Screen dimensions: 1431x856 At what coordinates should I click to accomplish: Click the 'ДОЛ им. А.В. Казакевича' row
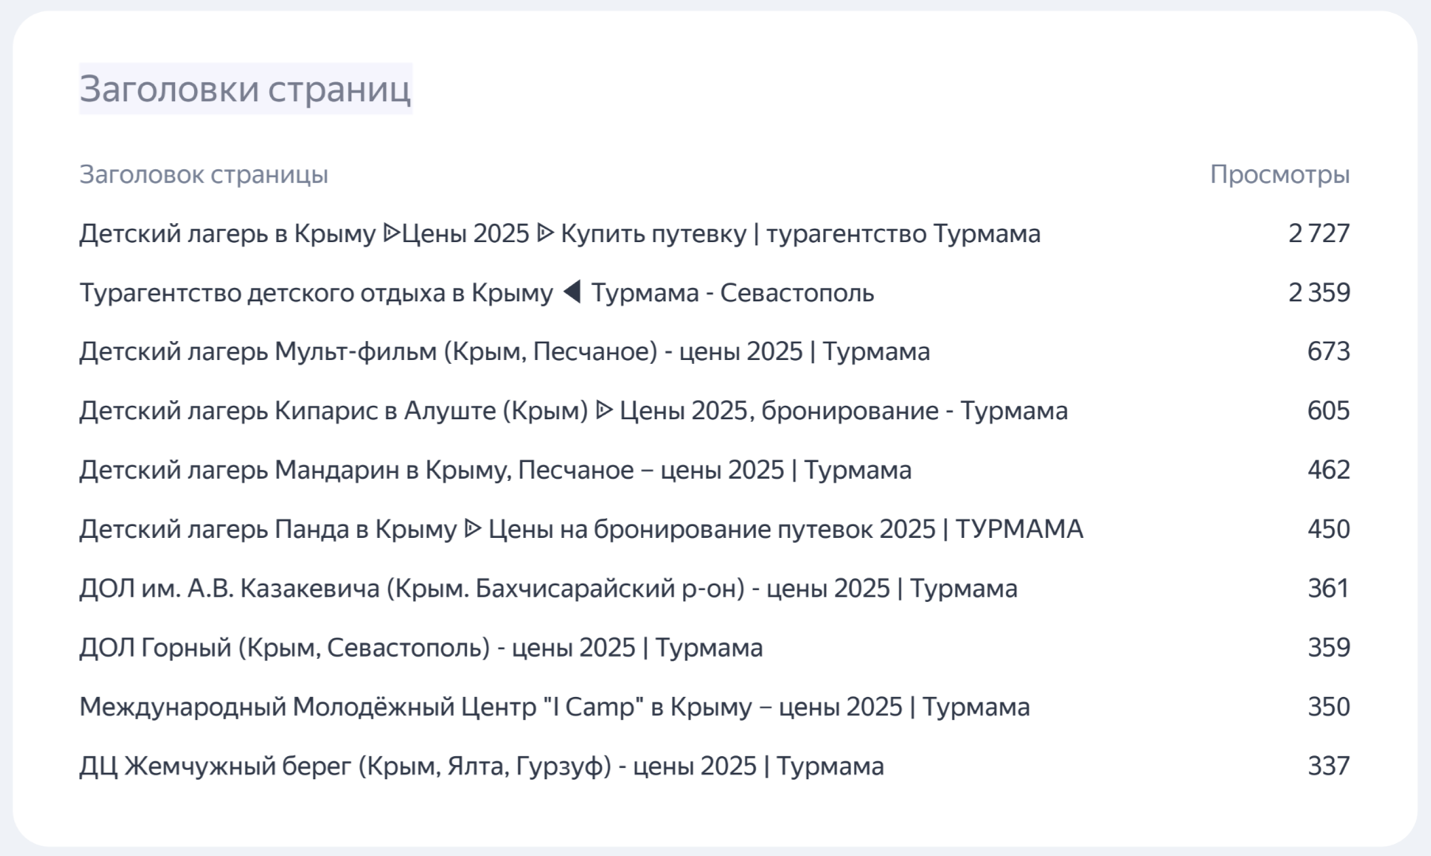548,588
